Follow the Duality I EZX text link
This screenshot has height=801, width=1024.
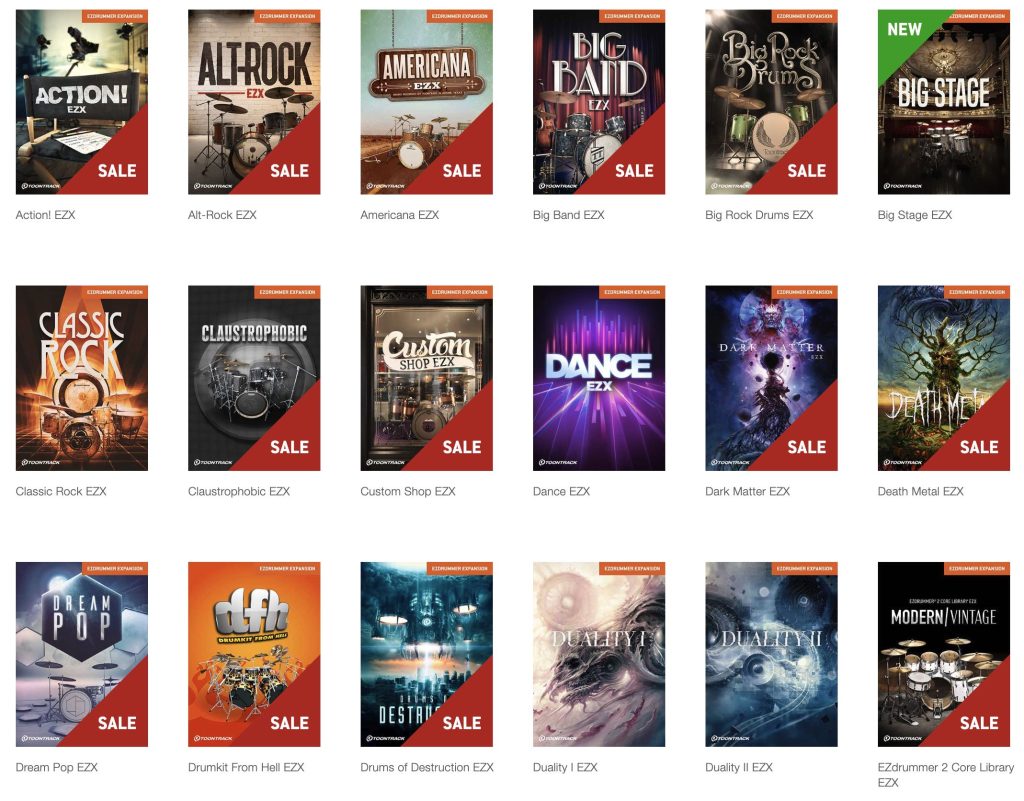click(x=565, y=767)
